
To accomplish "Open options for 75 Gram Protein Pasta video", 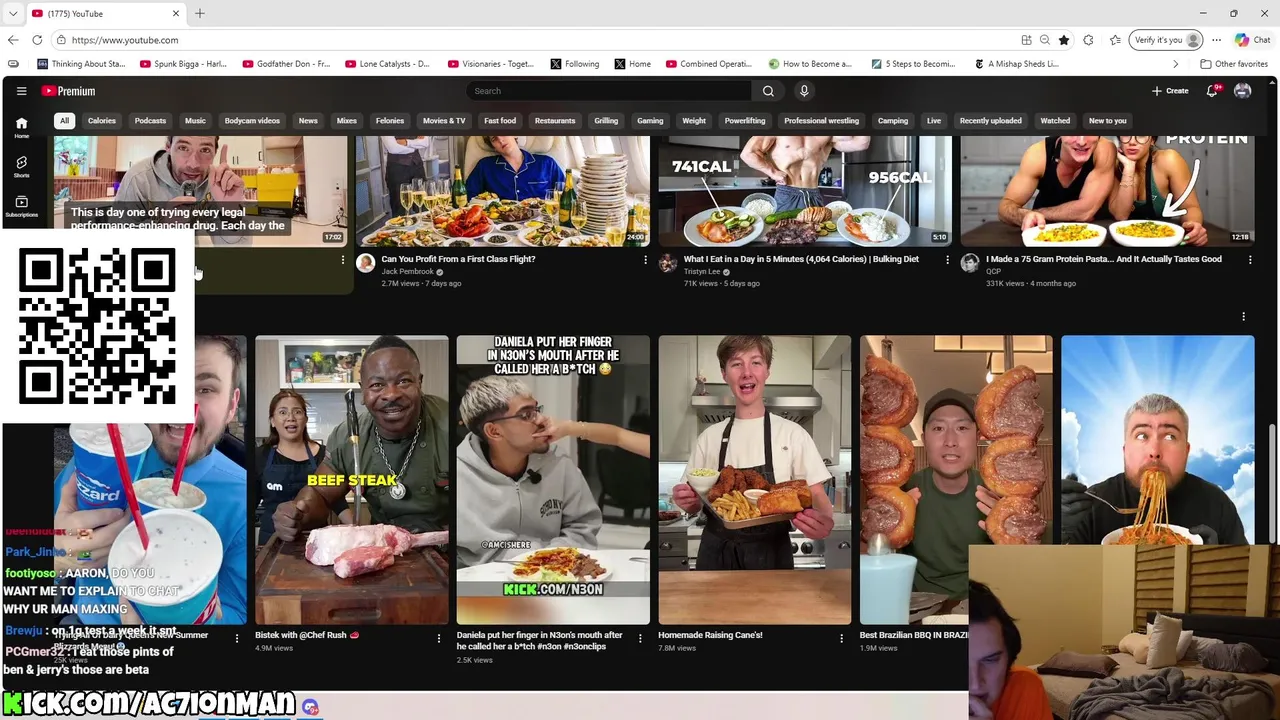I will pyautogui.click(x=1249, y=260).
